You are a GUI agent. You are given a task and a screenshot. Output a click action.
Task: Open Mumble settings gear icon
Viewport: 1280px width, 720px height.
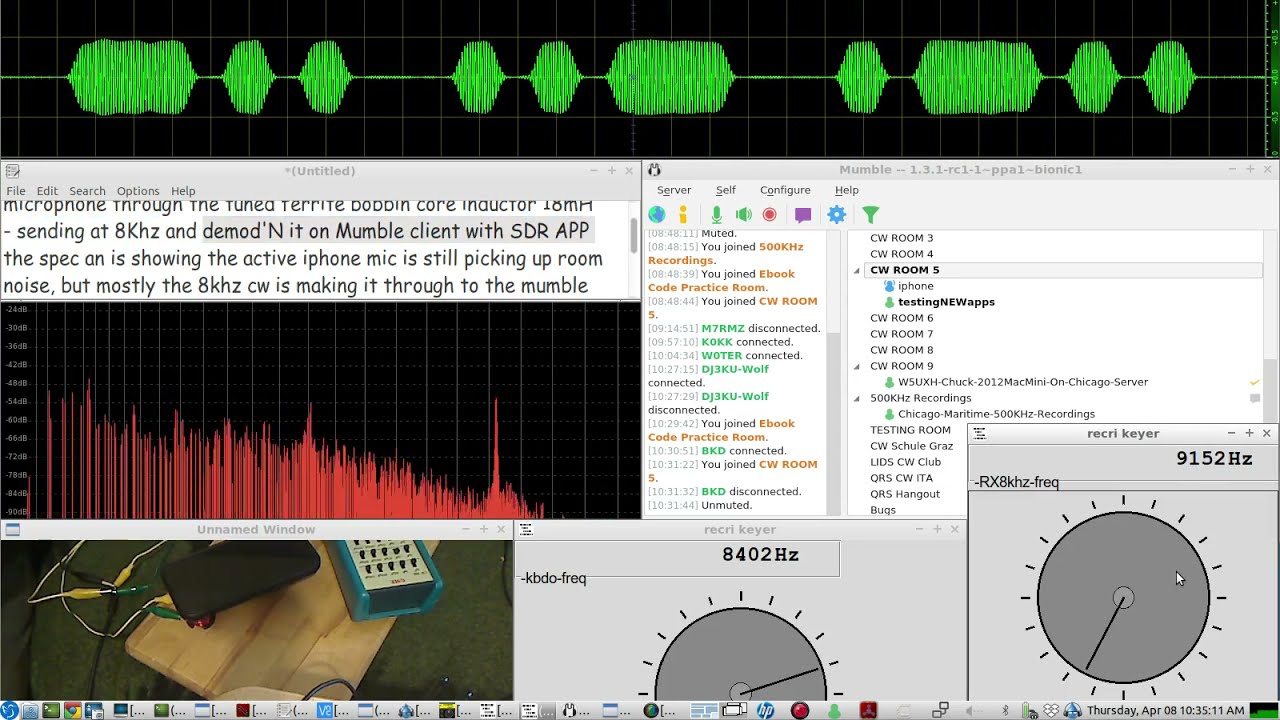(x=837, y=214)
